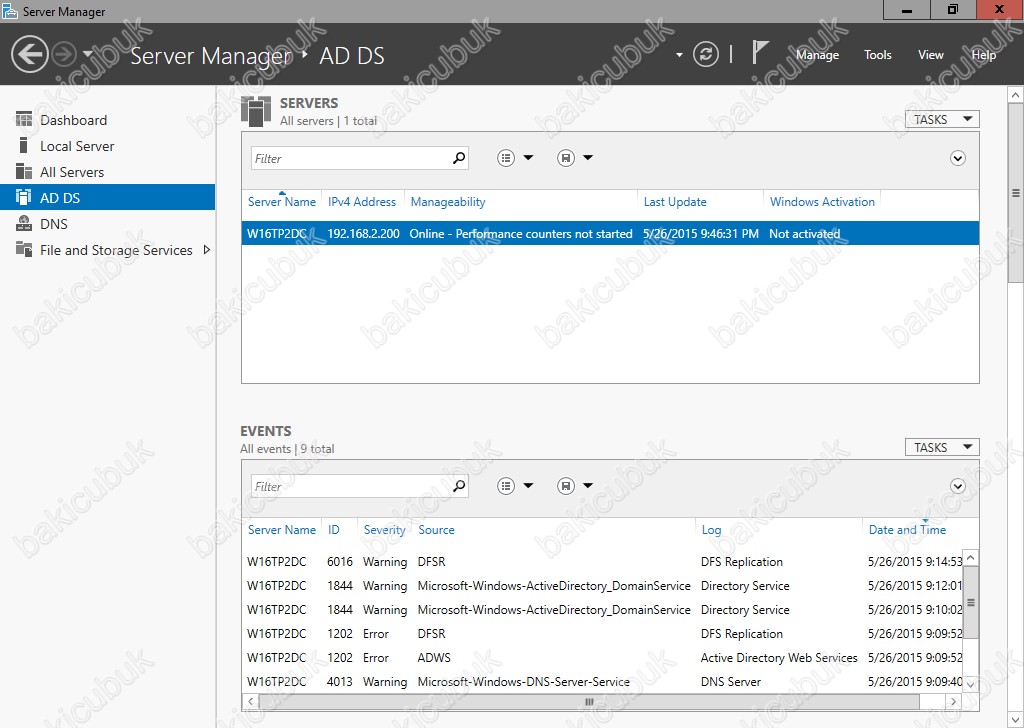Open the Events TASKS dropdown
The height and width of the screenshot is (728, 1024).
tap(942, 447)
